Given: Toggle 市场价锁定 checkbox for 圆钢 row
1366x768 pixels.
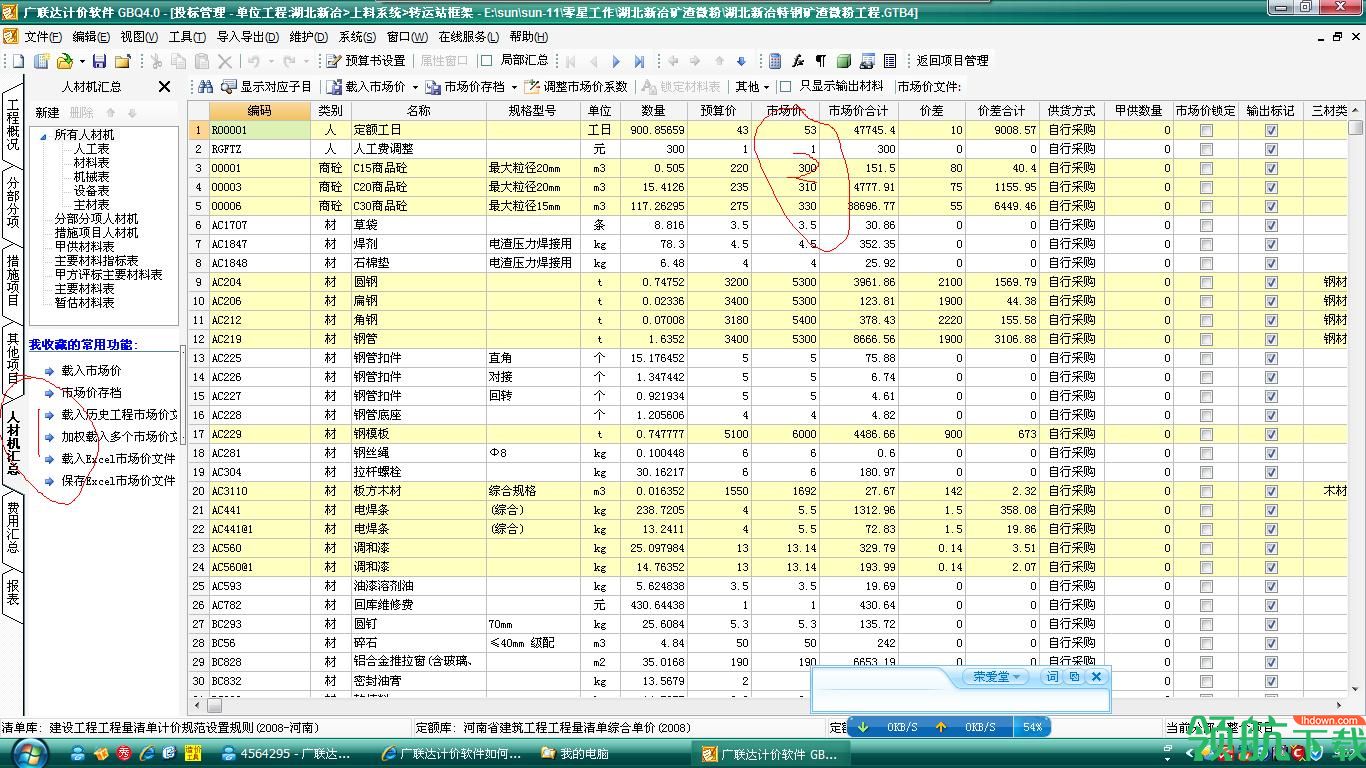Looking at the screenshot, I should click(x=1206, y=282).
